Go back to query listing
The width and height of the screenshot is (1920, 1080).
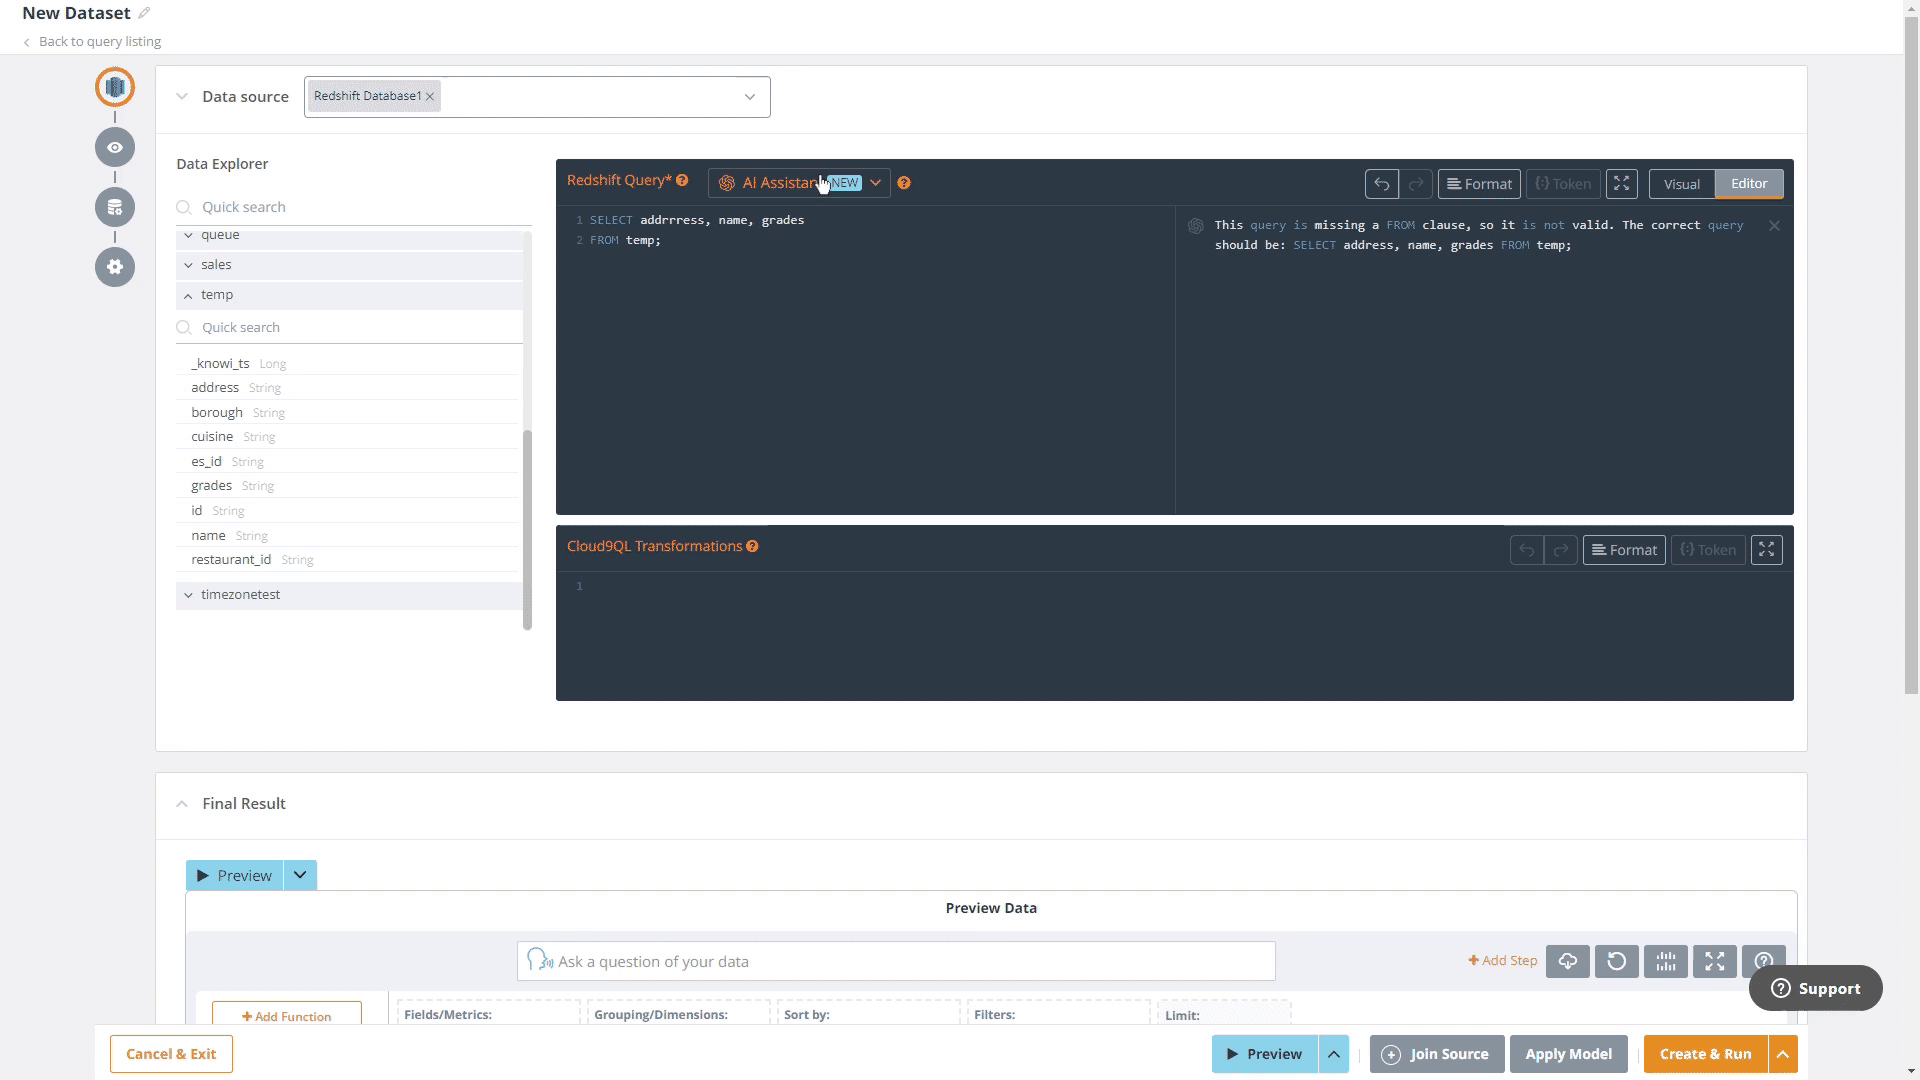[x=99, y=42]
